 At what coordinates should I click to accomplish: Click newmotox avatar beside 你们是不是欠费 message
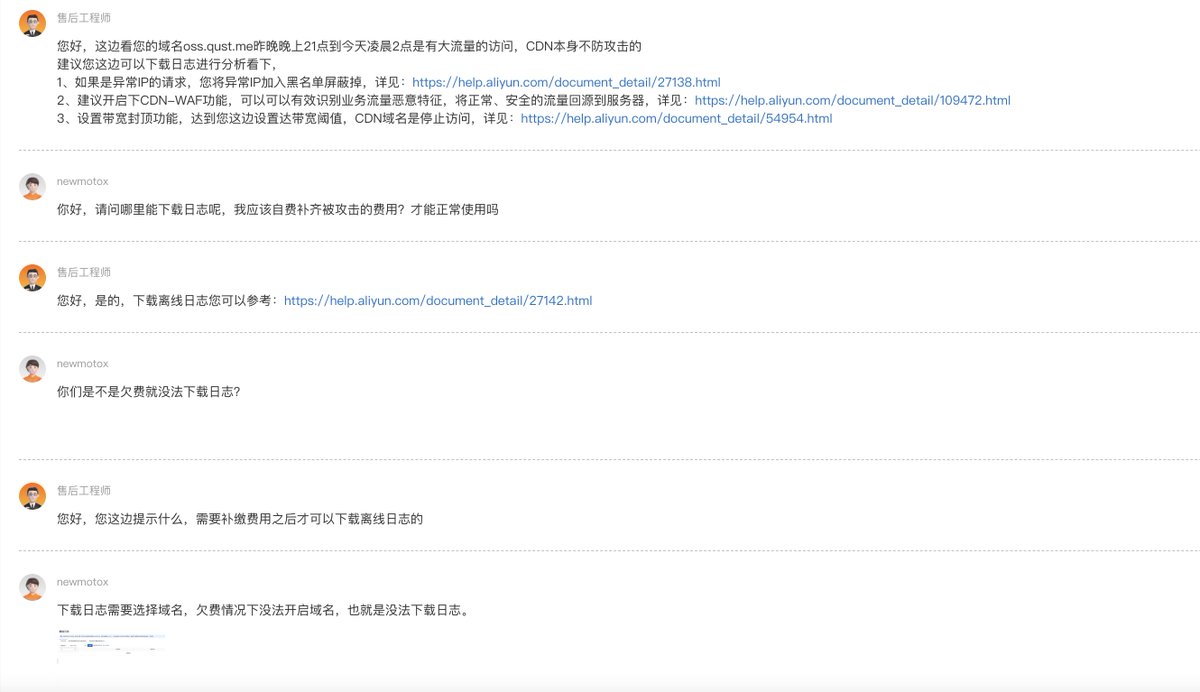[x=33, y=368]
